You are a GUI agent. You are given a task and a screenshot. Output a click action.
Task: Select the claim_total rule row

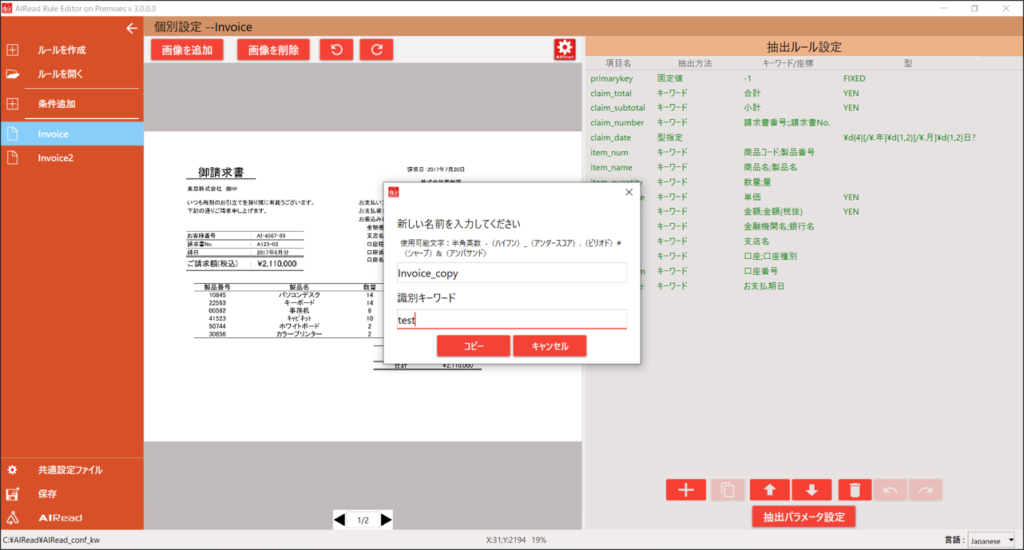pos(804,93)
